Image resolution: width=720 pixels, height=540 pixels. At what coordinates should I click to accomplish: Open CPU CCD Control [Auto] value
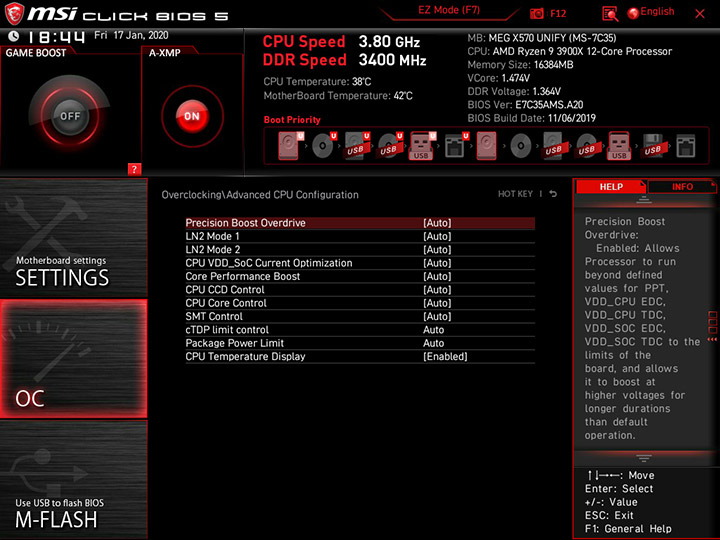pyautogui.click(x=437, y=289)
